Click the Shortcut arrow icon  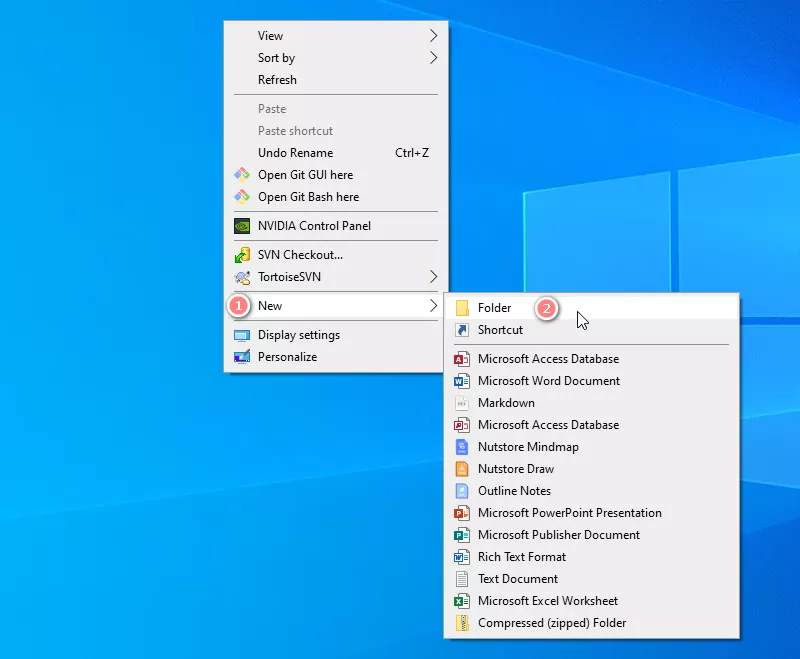pyautogui.click(x=462, y=330)
